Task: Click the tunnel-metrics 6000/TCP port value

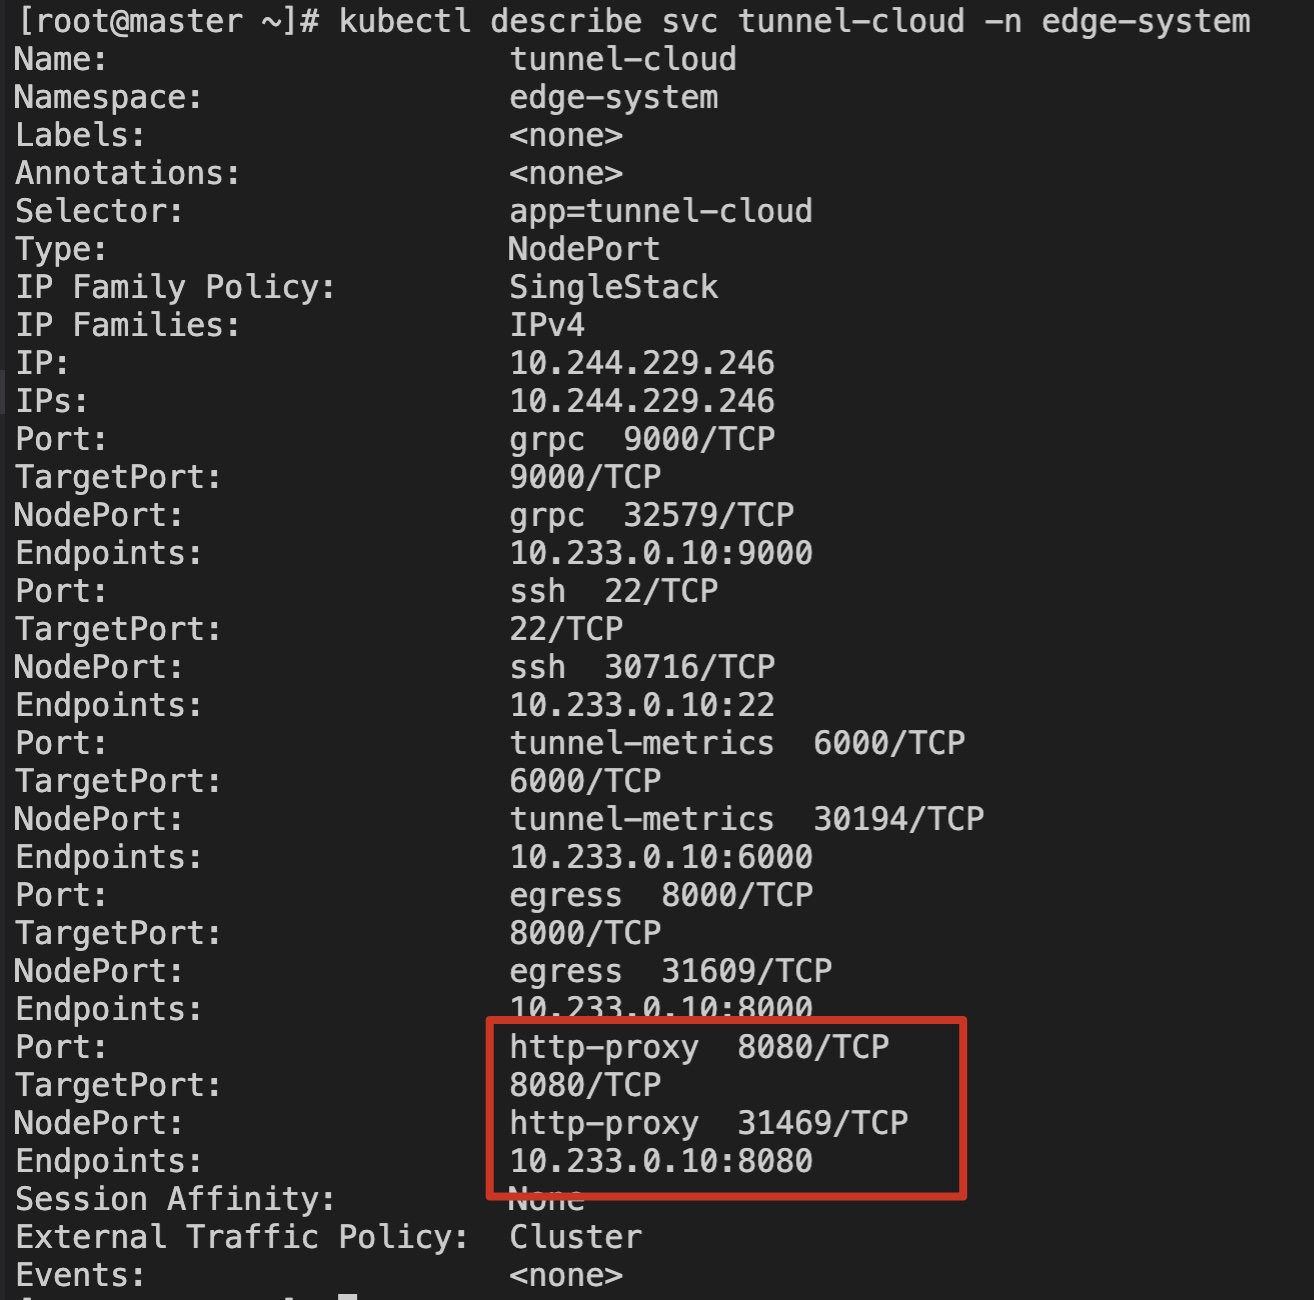Action: pyautogui.click(x=737, y=743)
